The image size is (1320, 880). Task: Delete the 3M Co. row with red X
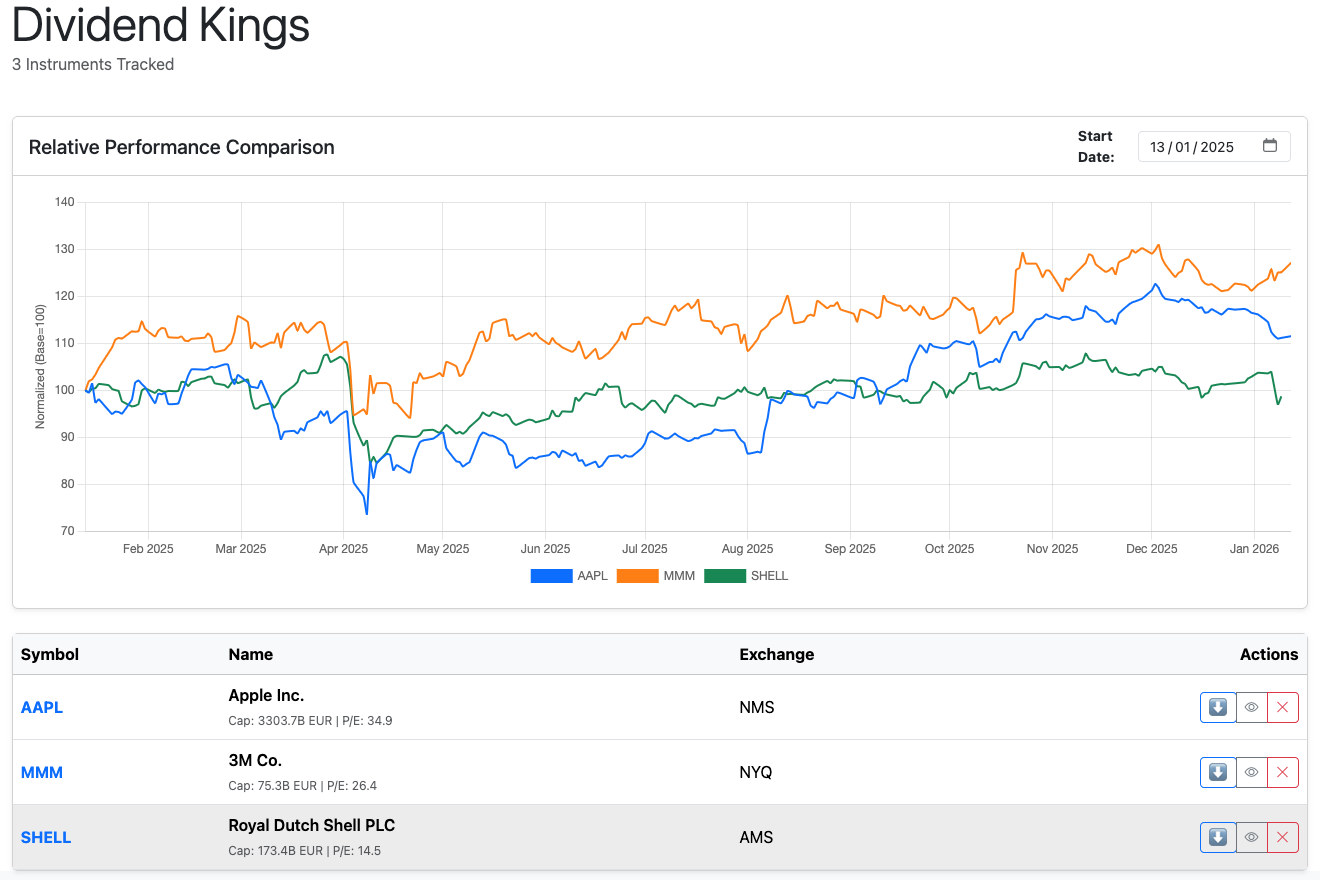tap(1283, 772)
